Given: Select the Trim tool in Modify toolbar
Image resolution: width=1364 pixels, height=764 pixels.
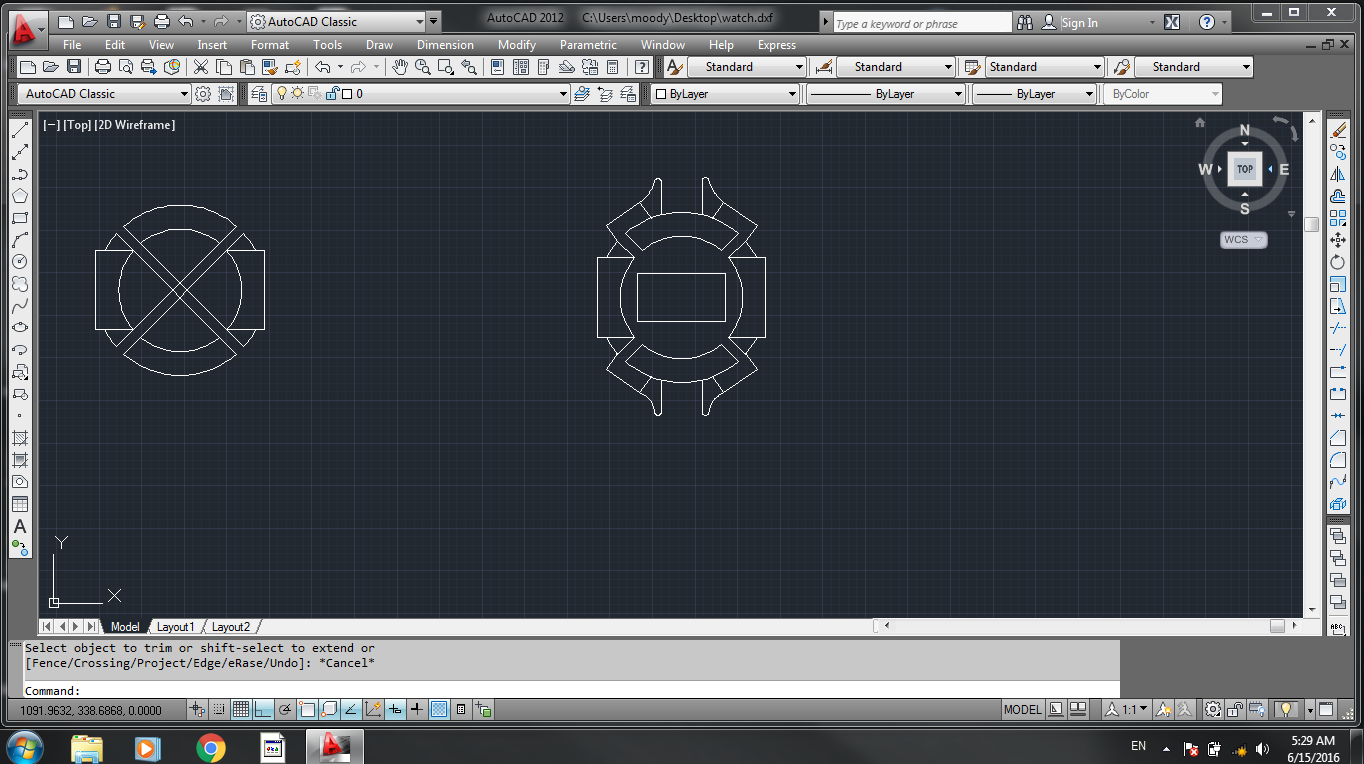Looking at the screenshot, I should [1338, 328].
